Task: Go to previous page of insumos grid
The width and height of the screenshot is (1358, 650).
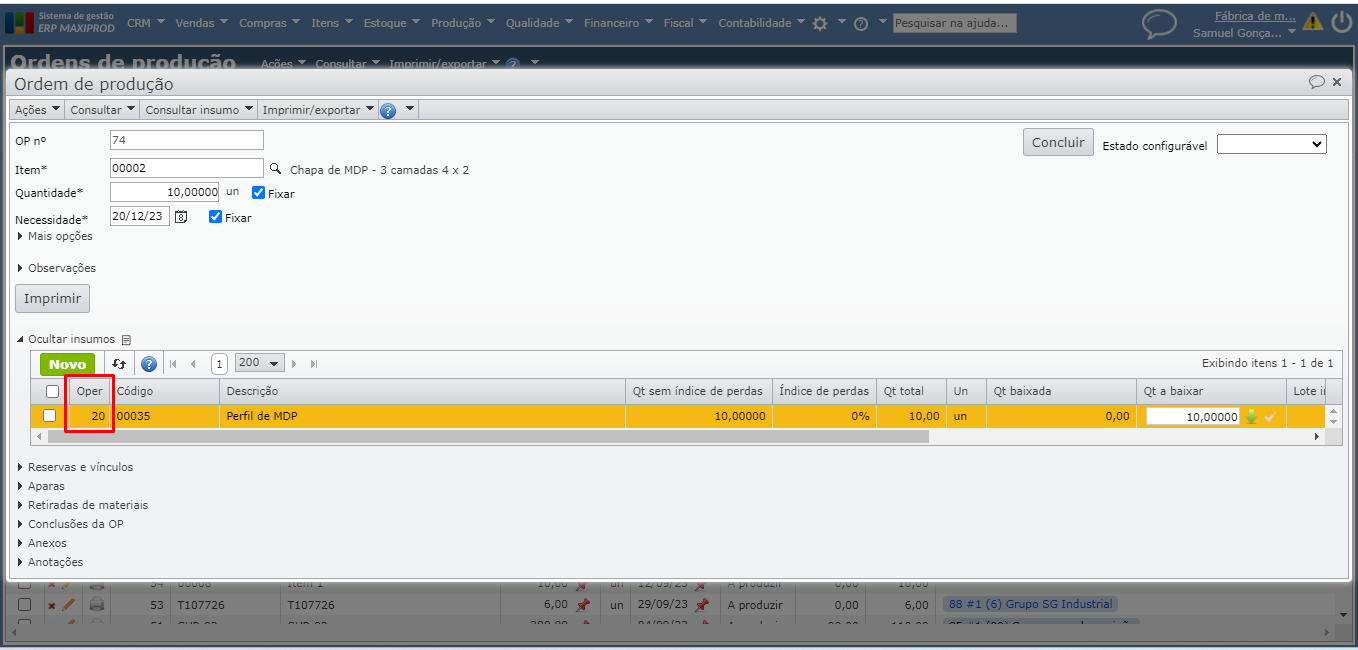Action: (x=193, y=364)
